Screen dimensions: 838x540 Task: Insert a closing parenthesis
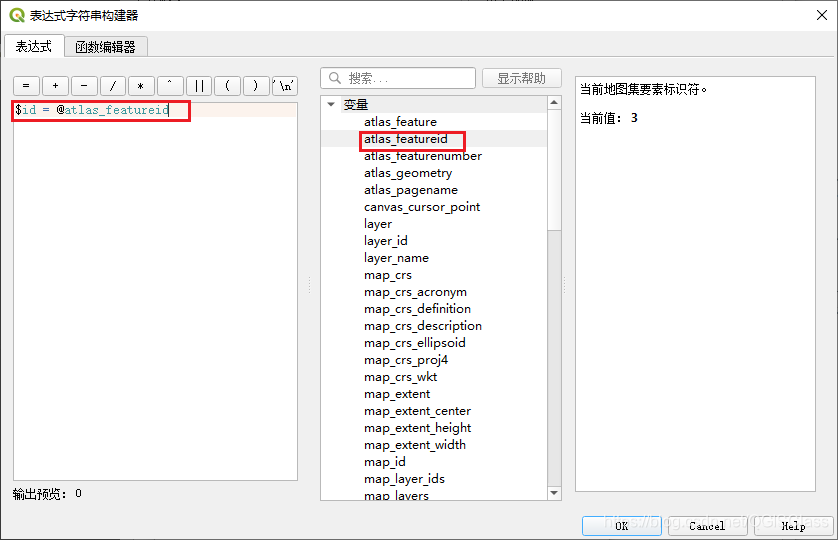[256, 86]
